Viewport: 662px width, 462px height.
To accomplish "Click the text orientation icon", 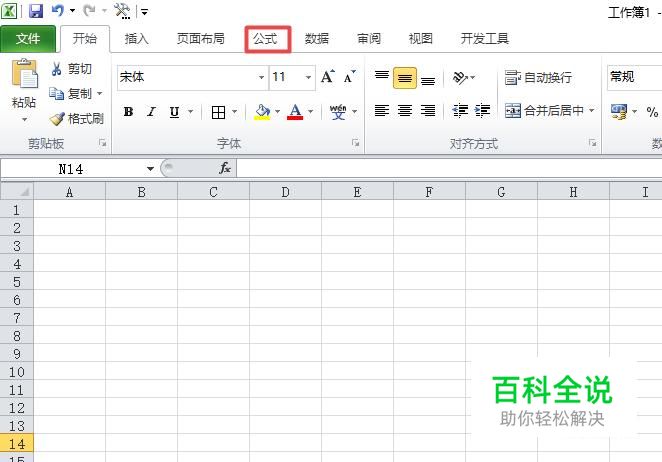I will [x=460, y=77].
